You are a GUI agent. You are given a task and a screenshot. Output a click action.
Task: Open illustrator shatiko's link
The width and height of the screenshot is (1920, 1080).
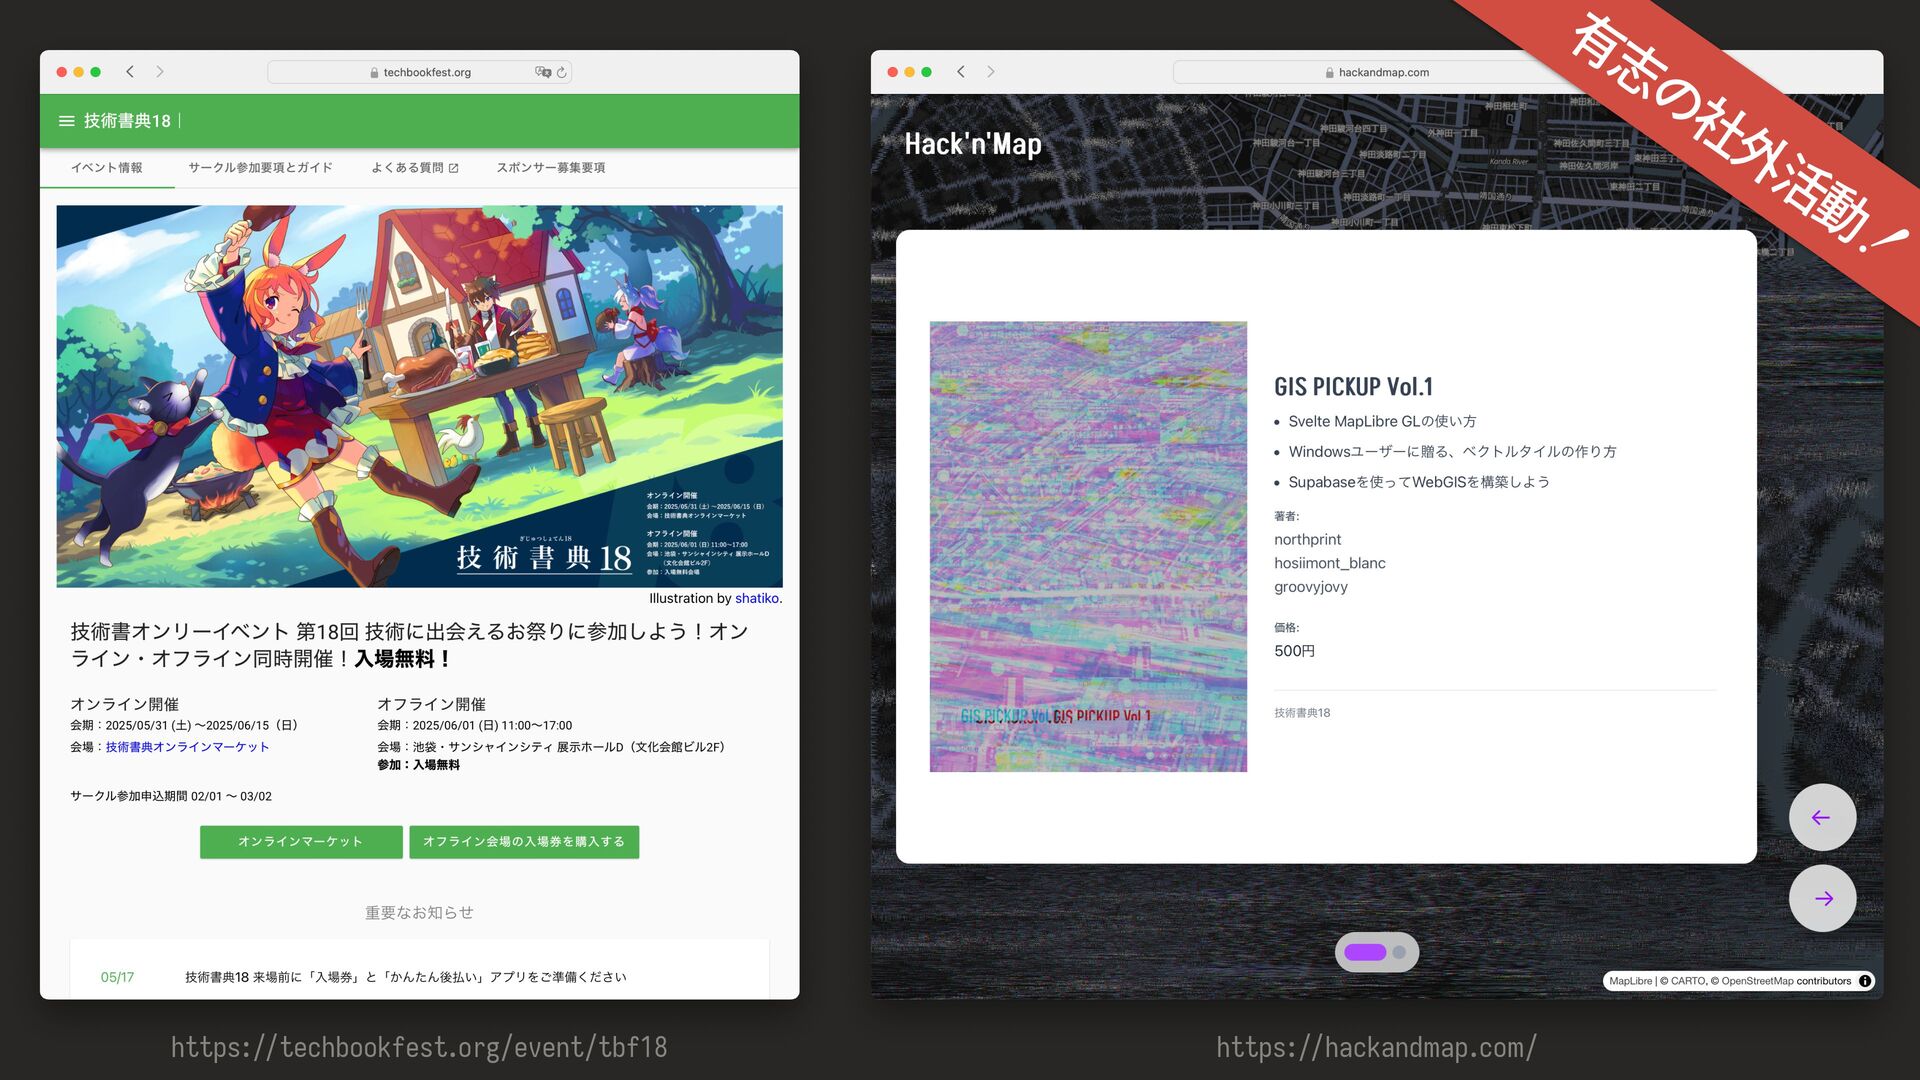756,599
